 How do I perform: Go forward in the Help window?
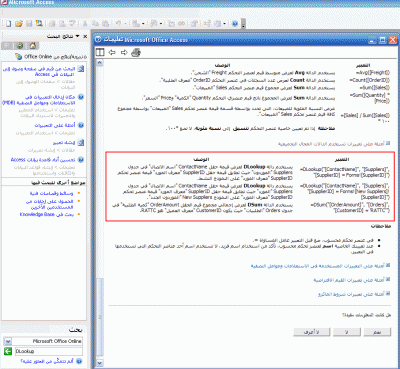(x=124, y=52)
